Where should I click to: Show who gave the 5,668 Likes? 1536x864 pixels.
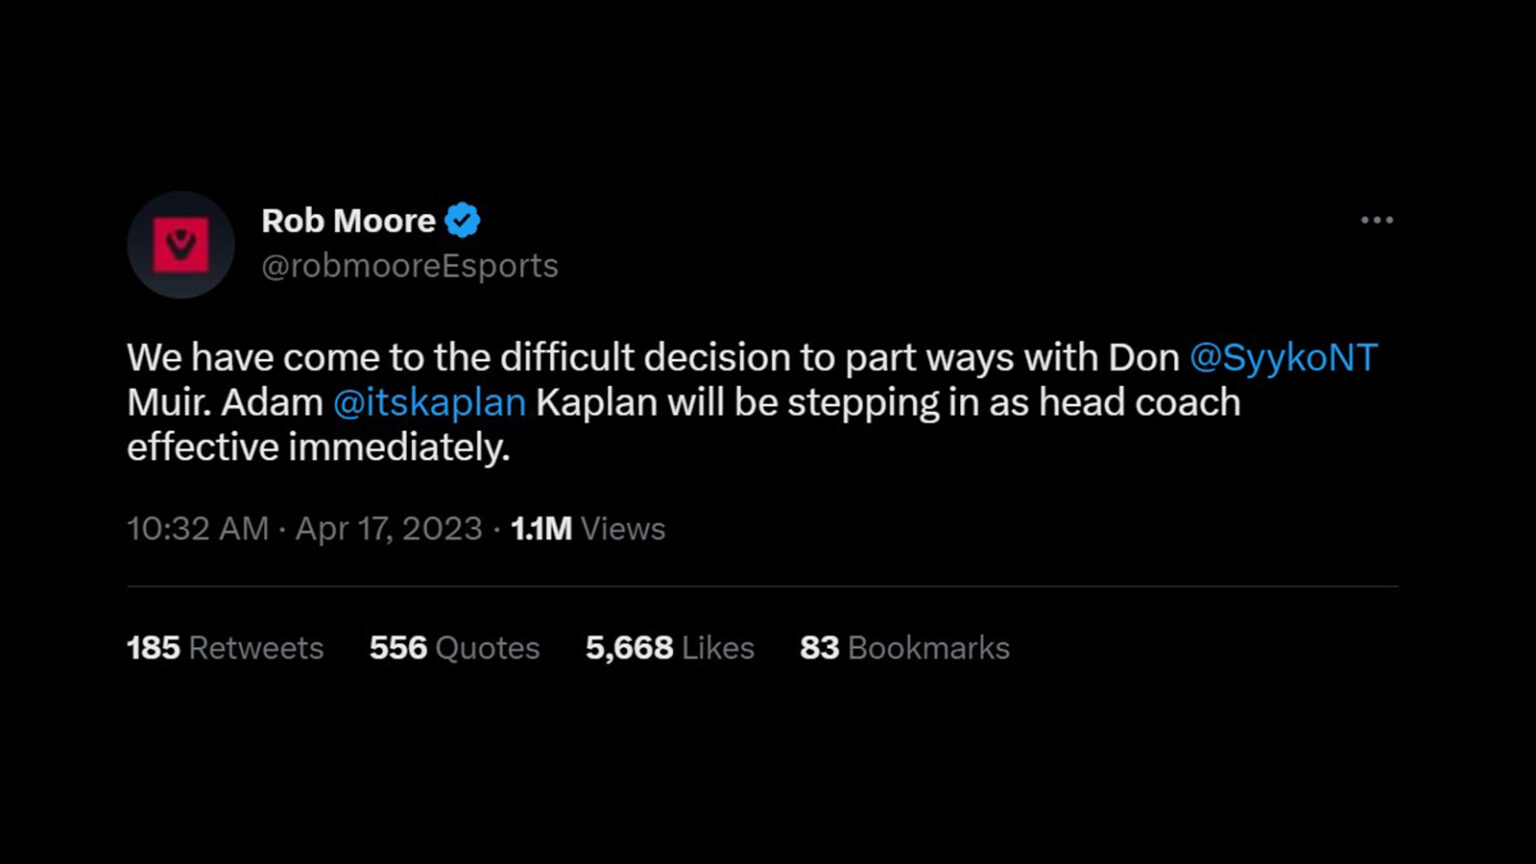pyautogui.click(x=669, y=648)
